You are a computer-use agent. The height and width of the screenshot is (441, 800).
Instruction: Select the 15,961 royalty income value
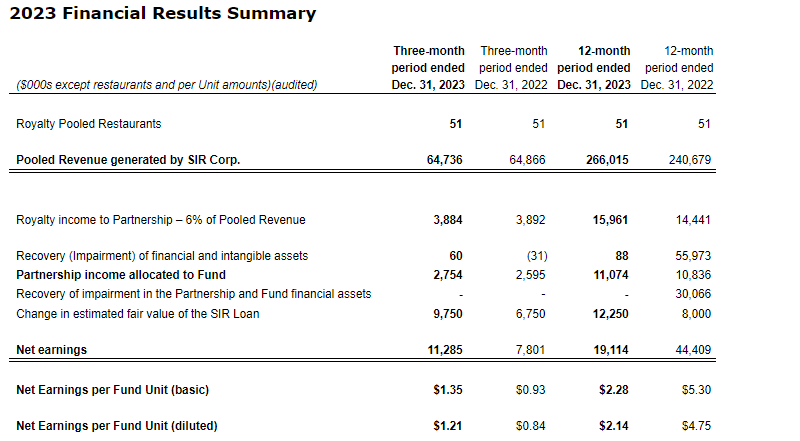(611, 220)
